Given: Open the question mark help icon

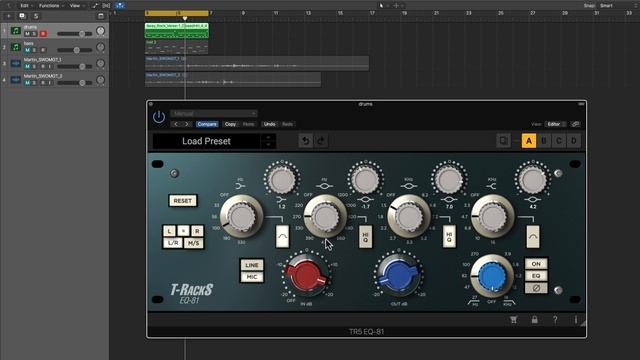Looking at the screenshot, I should tap(555, 320).
